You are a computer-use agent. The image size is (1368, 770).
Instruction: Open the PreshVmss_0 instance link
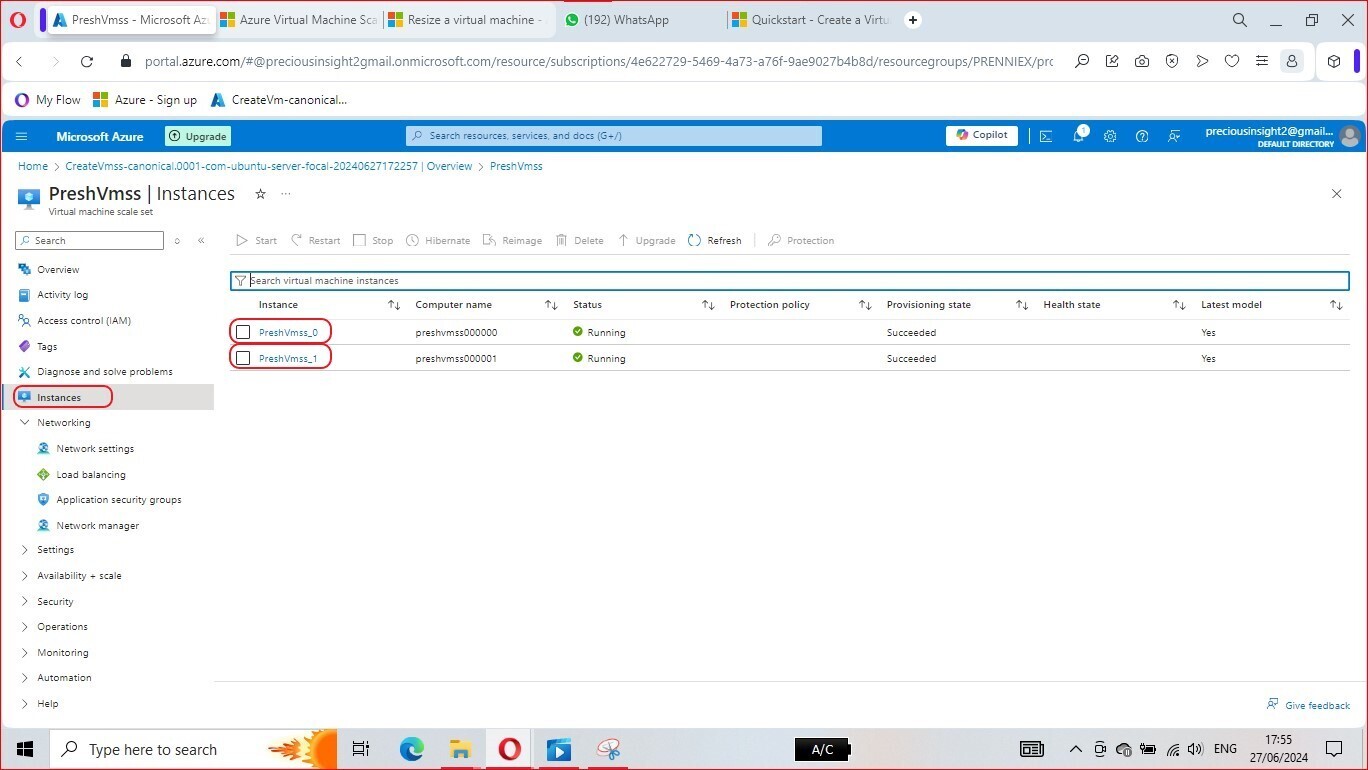(x=288, y=332)
